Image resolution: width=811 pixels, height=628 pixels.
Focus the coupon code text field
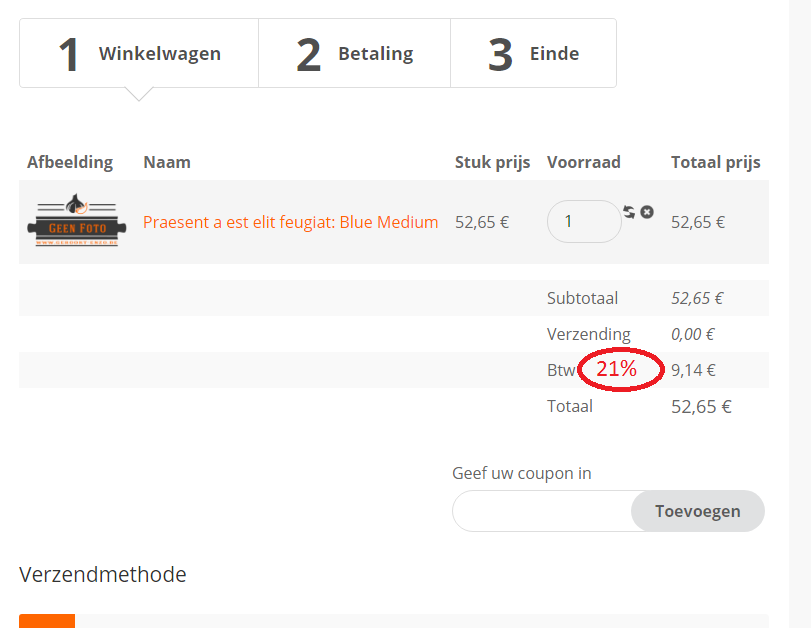542,511
